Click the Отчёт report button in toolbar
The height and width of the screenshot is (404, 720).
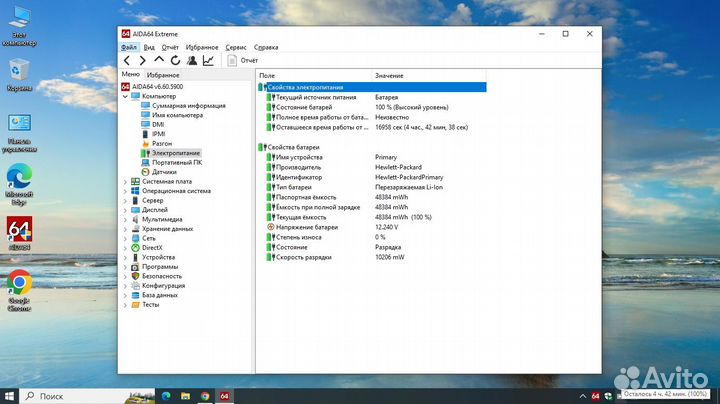point(242,60)
